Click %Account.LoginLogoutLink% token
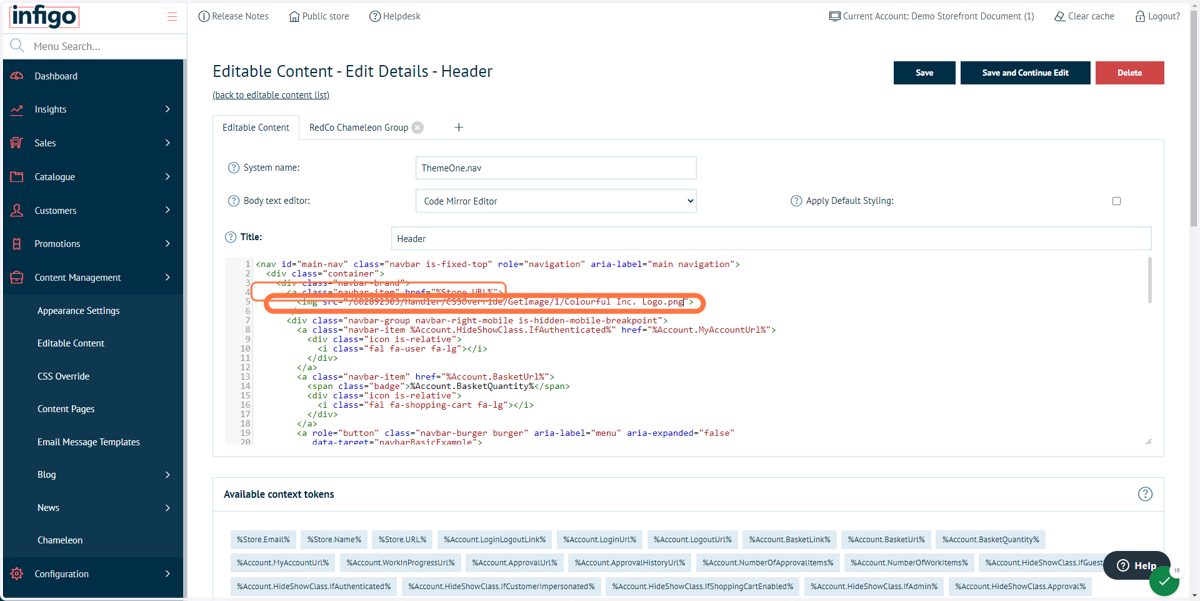Viewport: 1200px width, 601px height. click(495, 540)
